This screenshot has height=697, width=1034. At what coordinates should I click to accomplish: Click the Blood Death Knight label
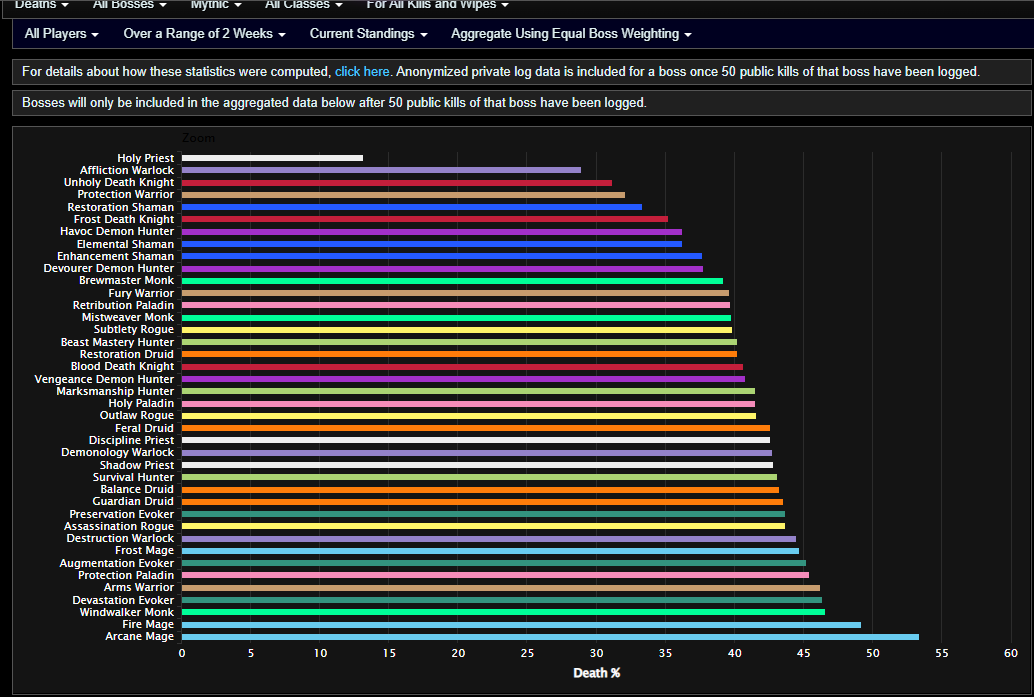click(x=123, y=367)
